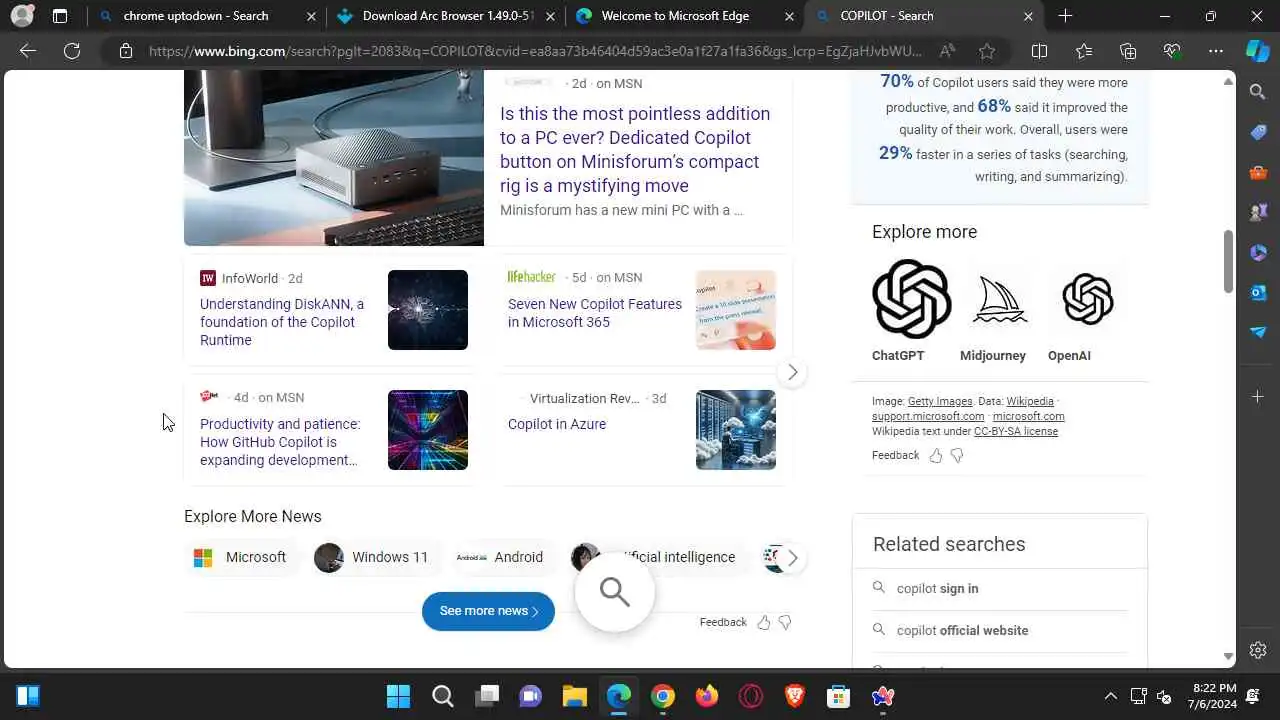Open split screen icon in toolbar
Viewport: 1280px width, 720px height.
[1039, 51]
